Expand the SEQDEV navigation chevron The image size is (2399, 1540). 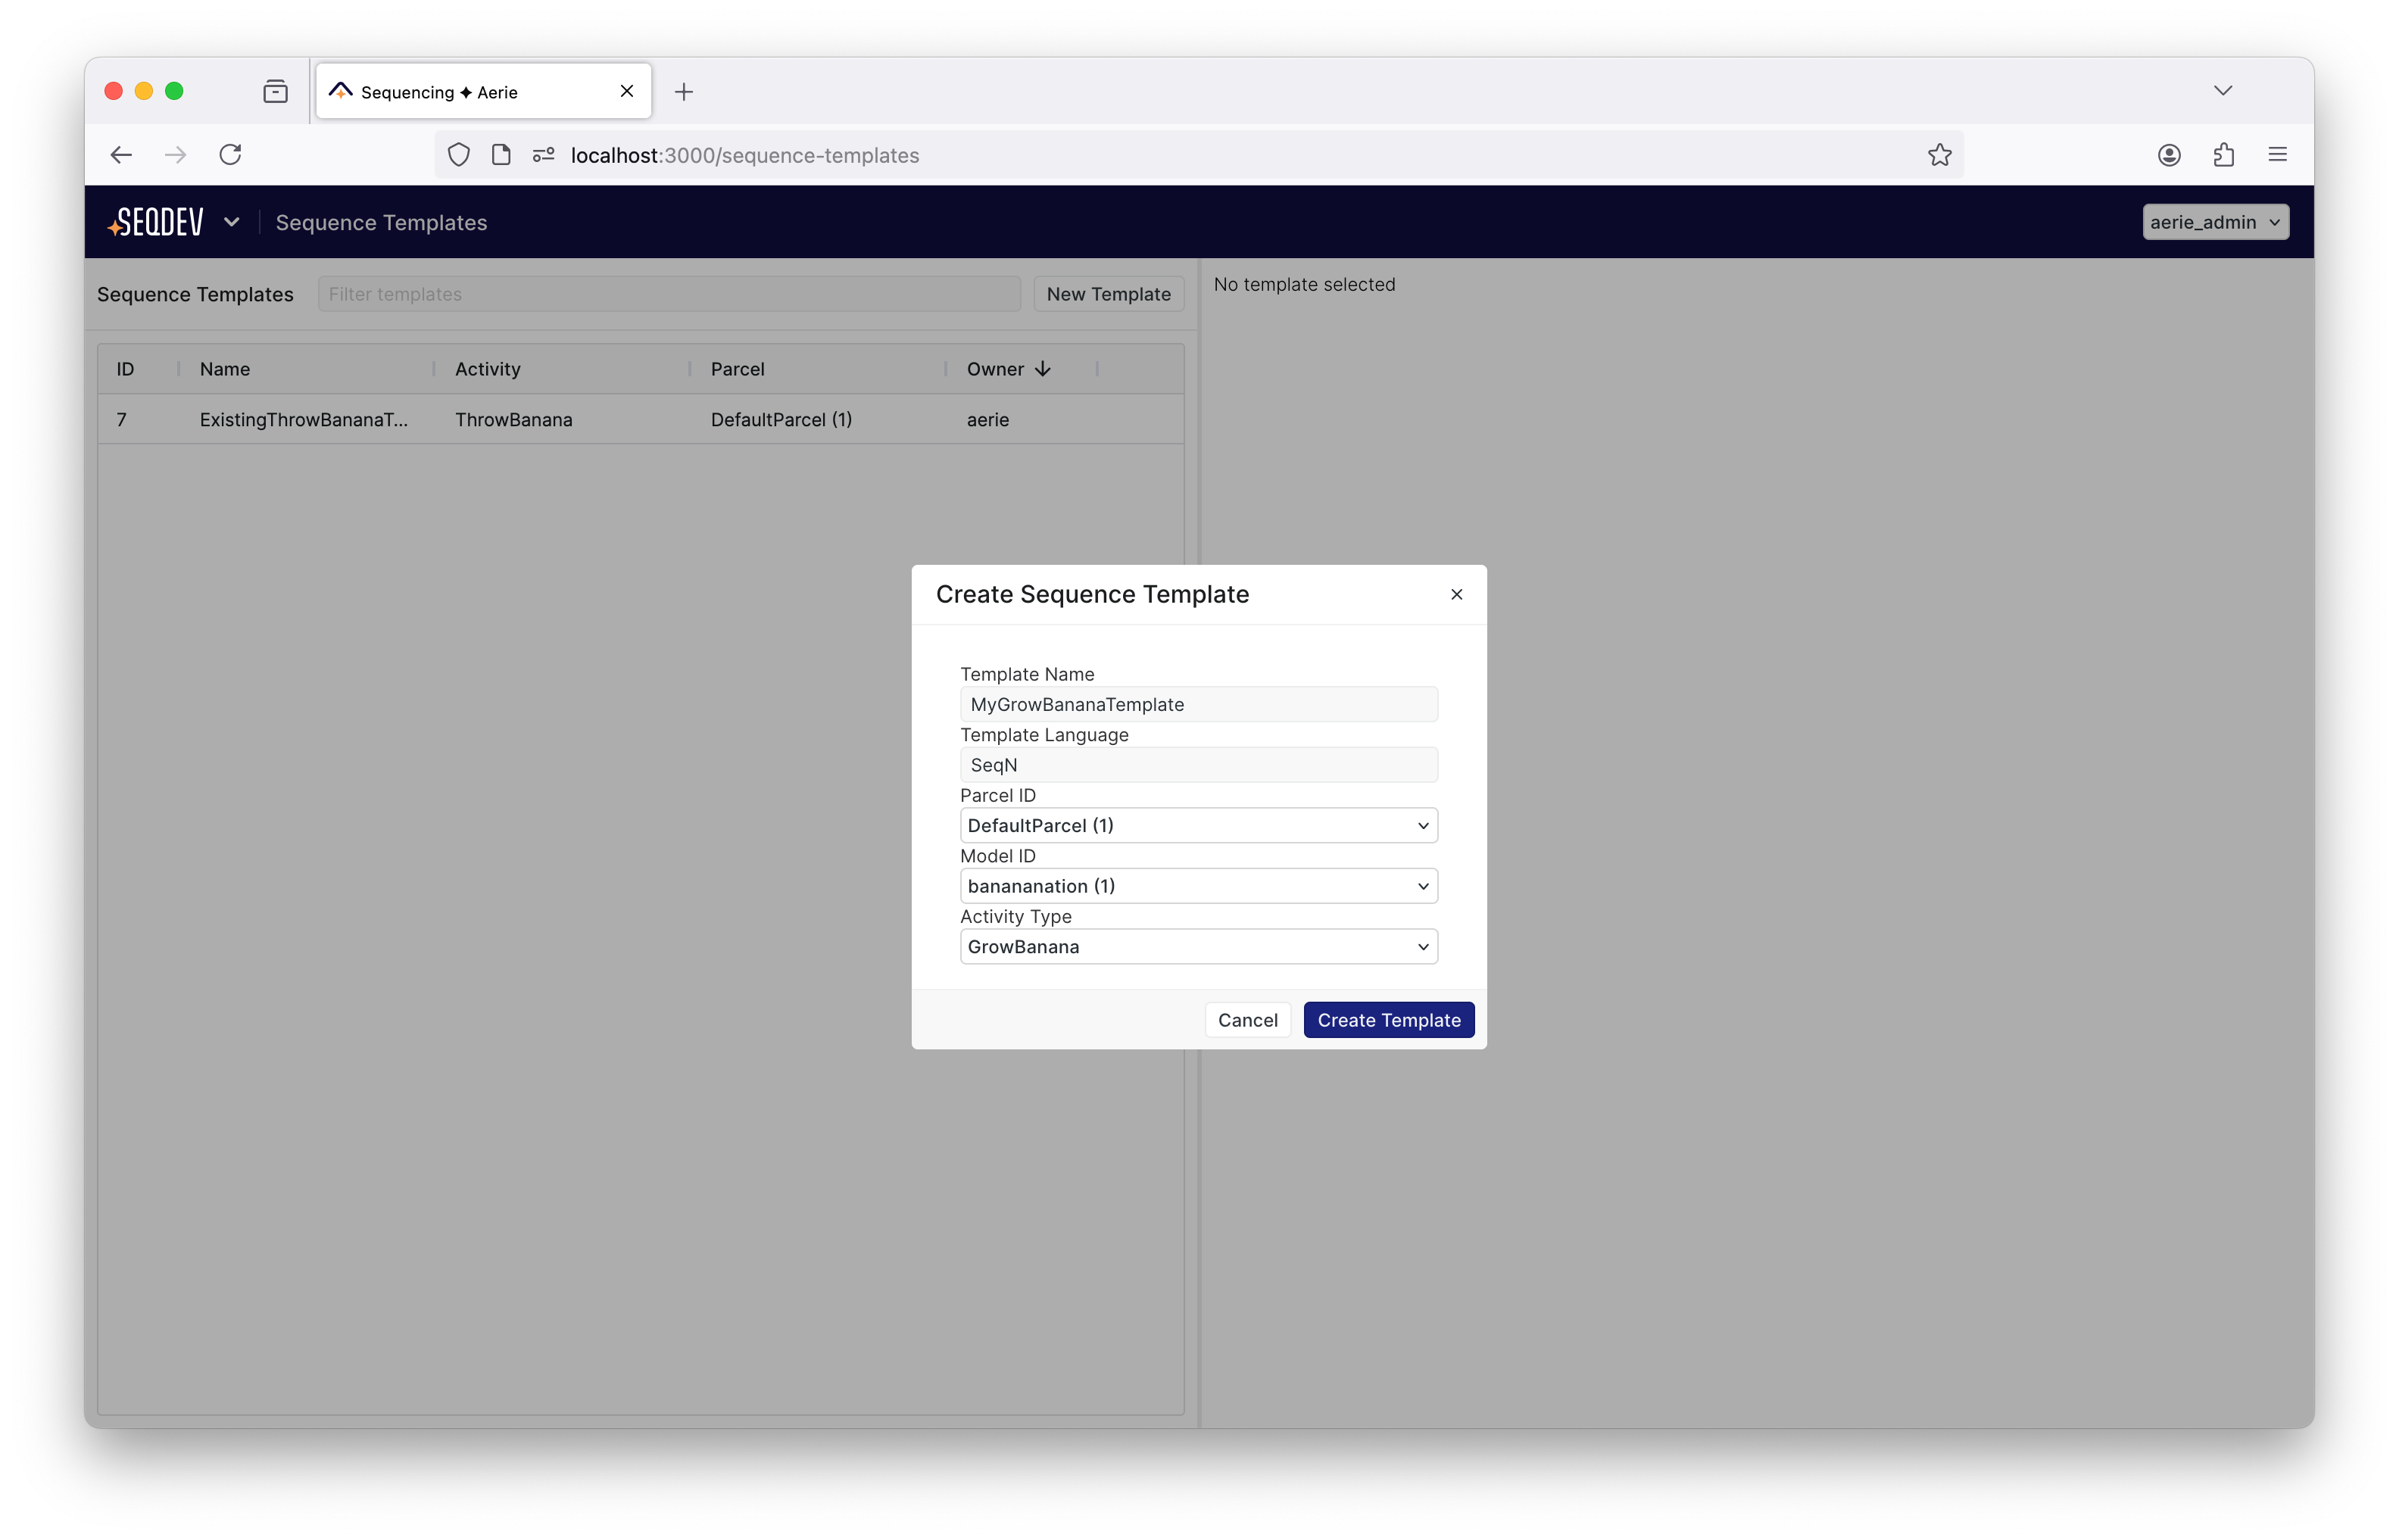pyautogui.click(x=233, y=221)
